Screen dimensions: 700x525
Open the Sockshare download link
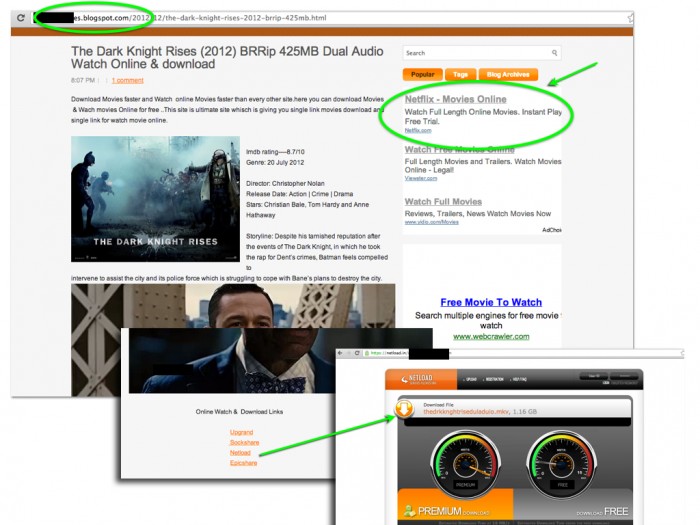244,442
